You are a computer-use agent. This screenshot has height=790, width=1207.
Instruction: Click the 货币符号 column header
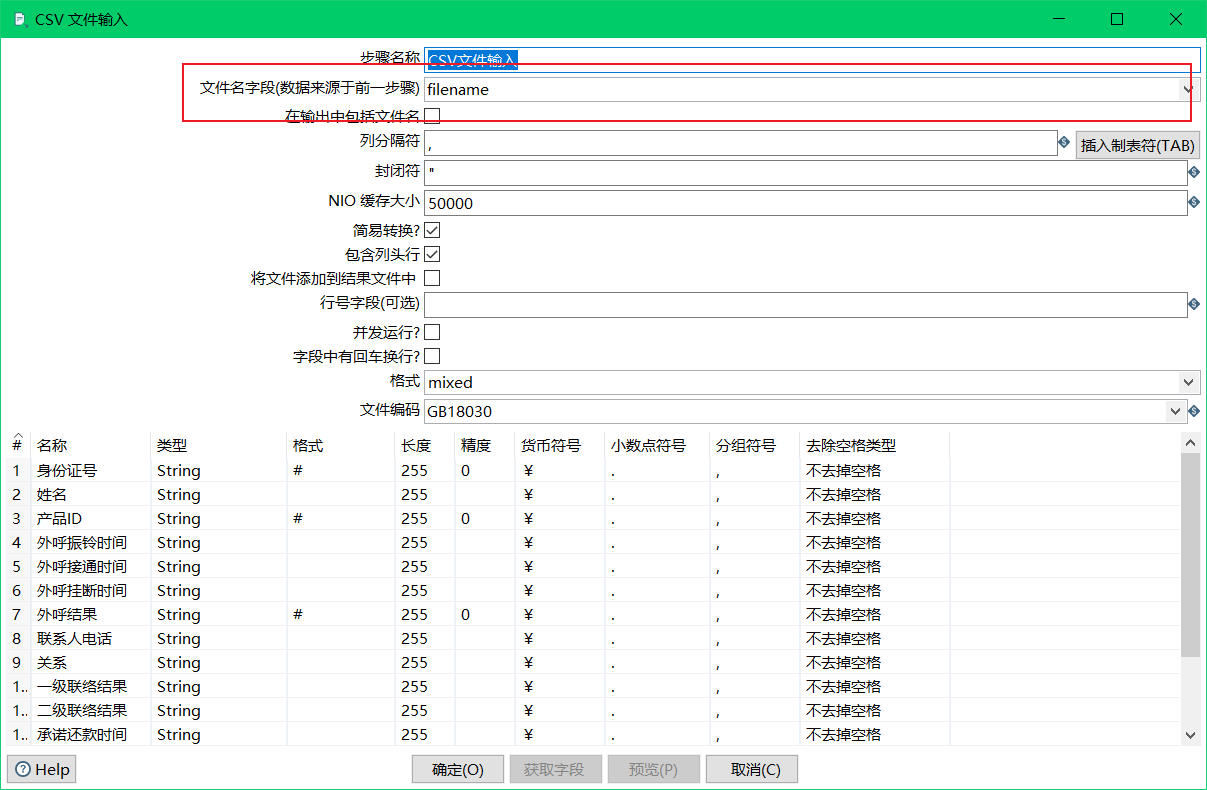pyautogui.click(x=560, y=445)
